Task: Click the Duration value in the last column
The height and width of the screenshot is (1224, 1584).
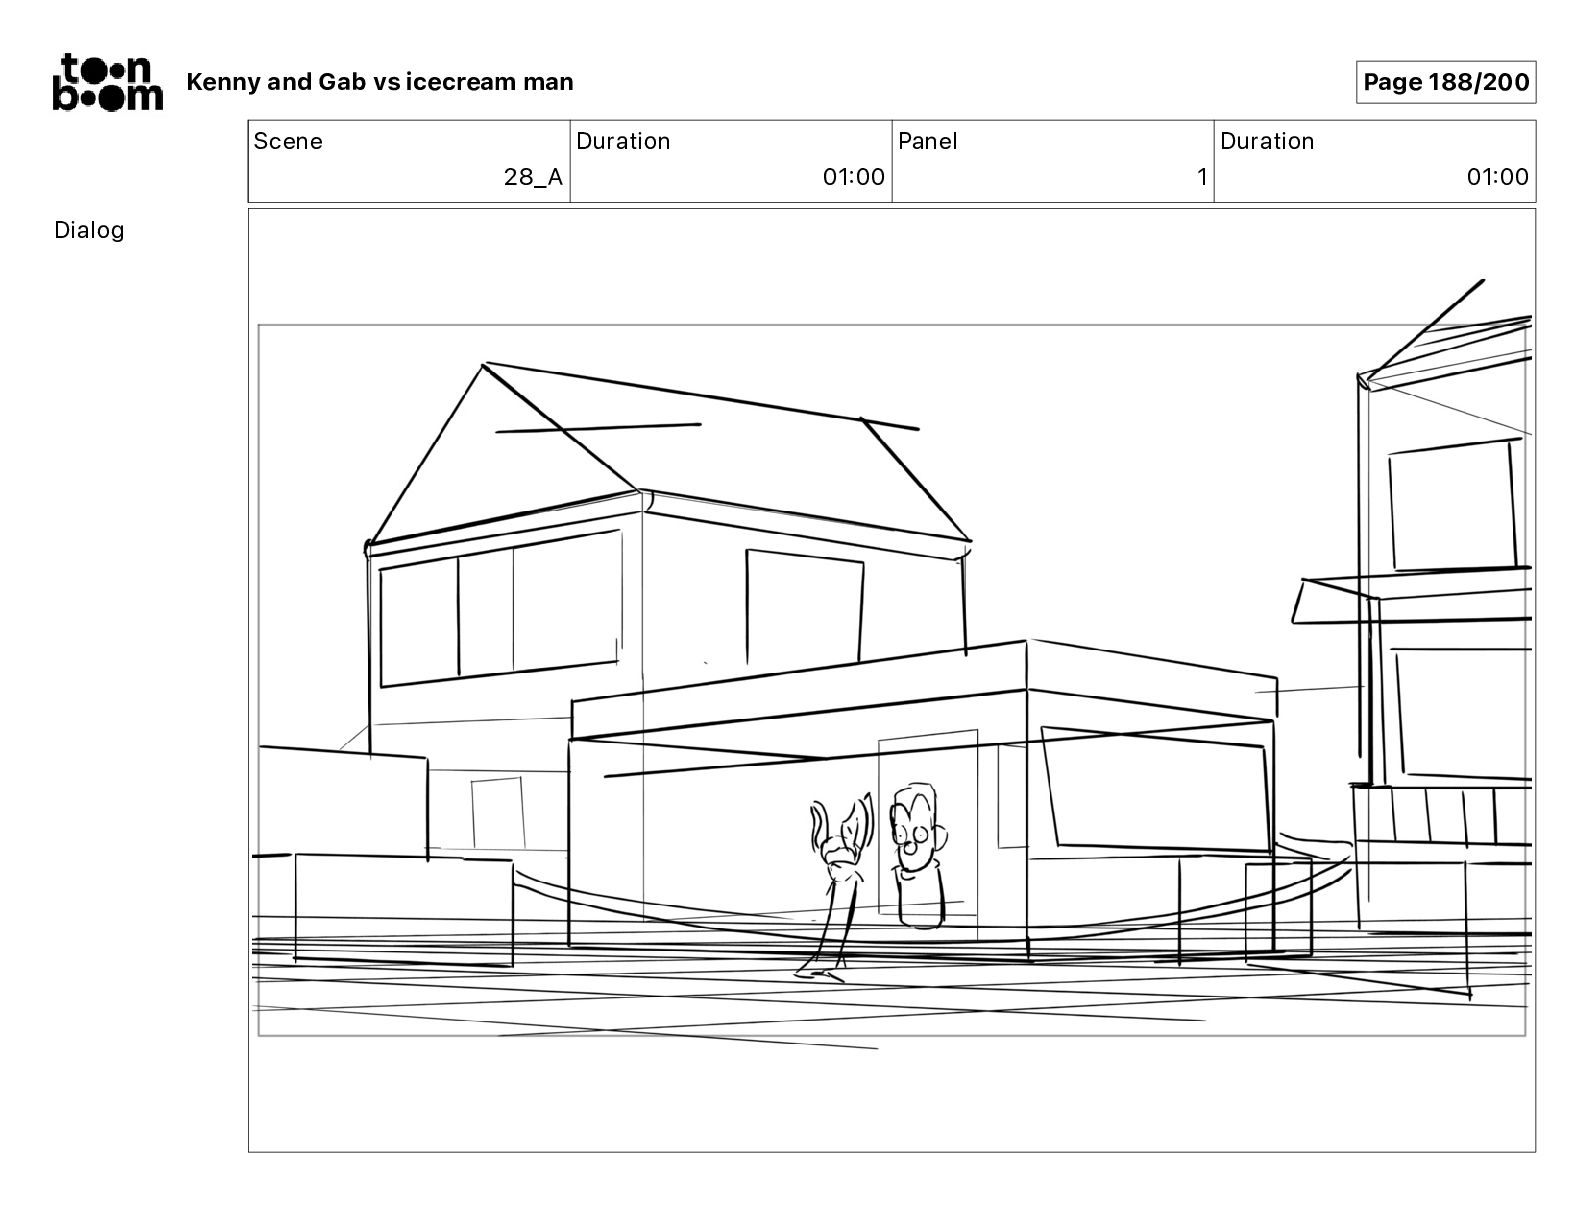Action: 1497,177
